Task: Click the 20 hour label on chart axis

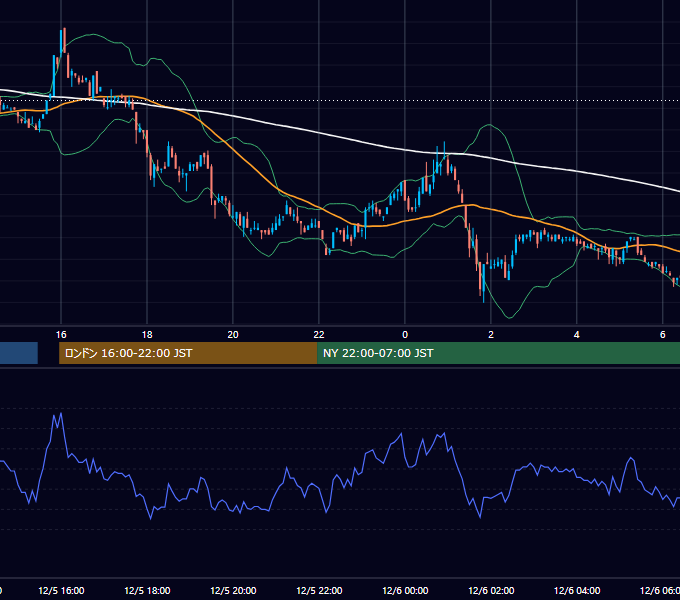Action: (x=233, y=335)
